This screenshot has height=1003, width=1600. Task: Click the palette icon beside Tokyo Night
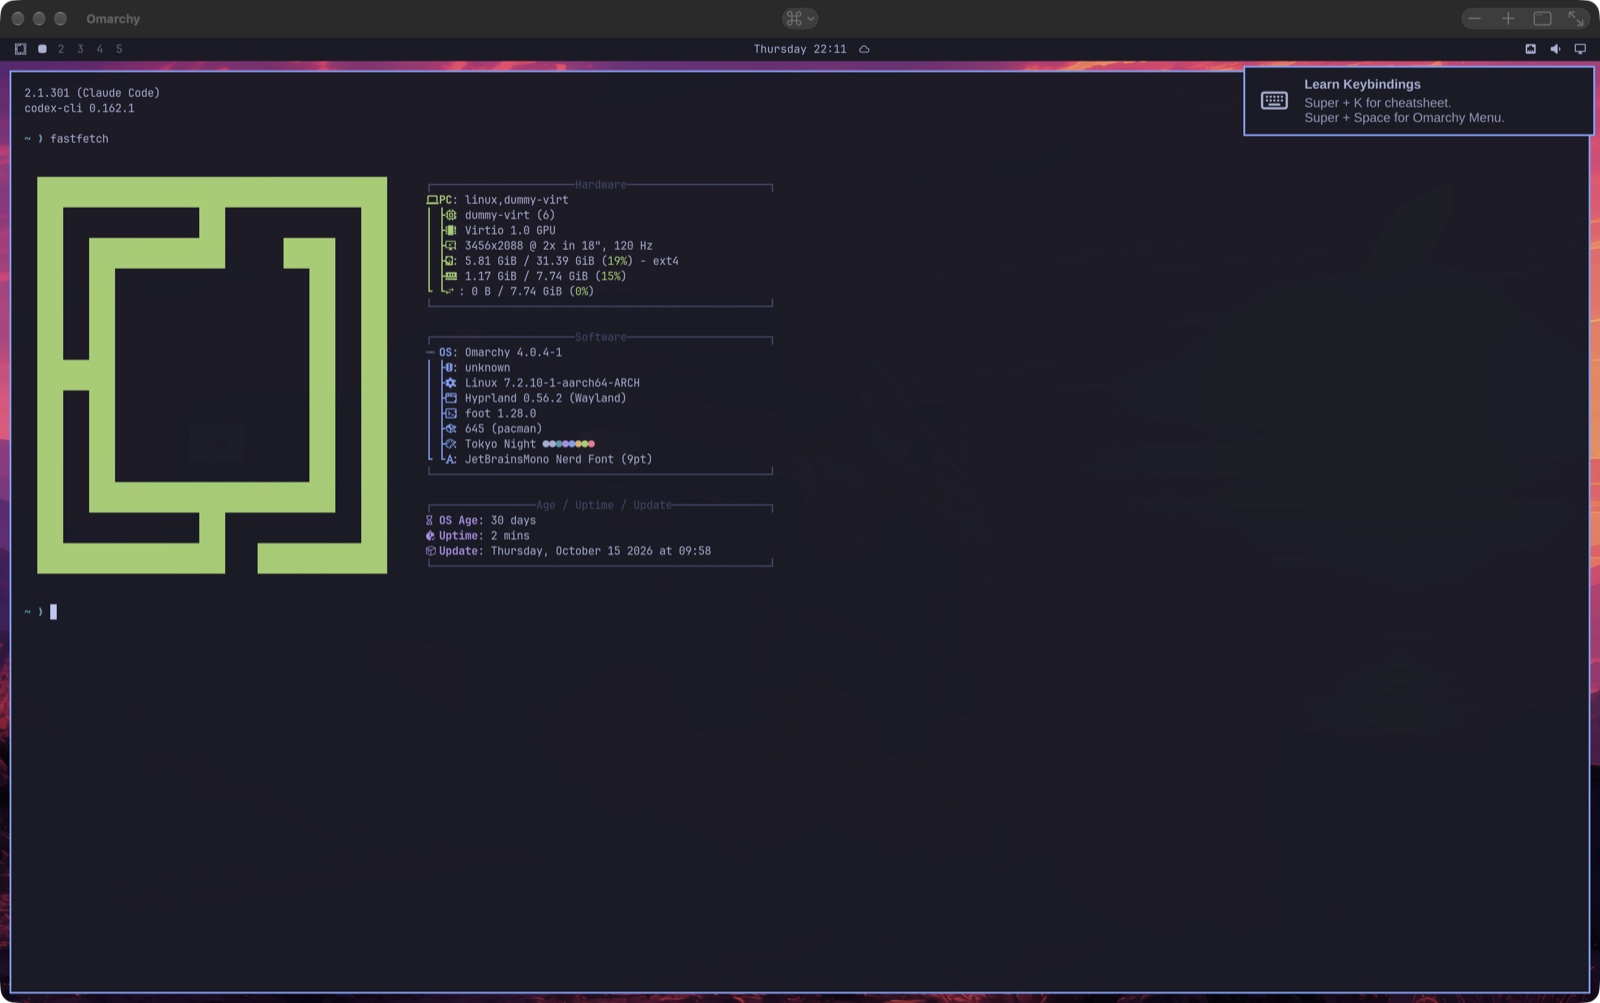(450, 444)
